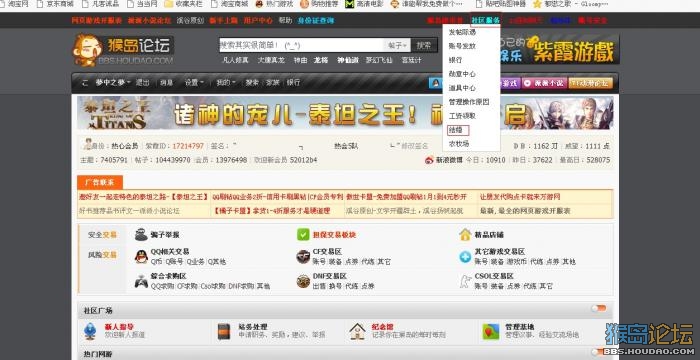The height and width of the screenshot is (360, 700).
Task: Collapse the 社区广场 section toggle
Action: click(x=599, y=308)
